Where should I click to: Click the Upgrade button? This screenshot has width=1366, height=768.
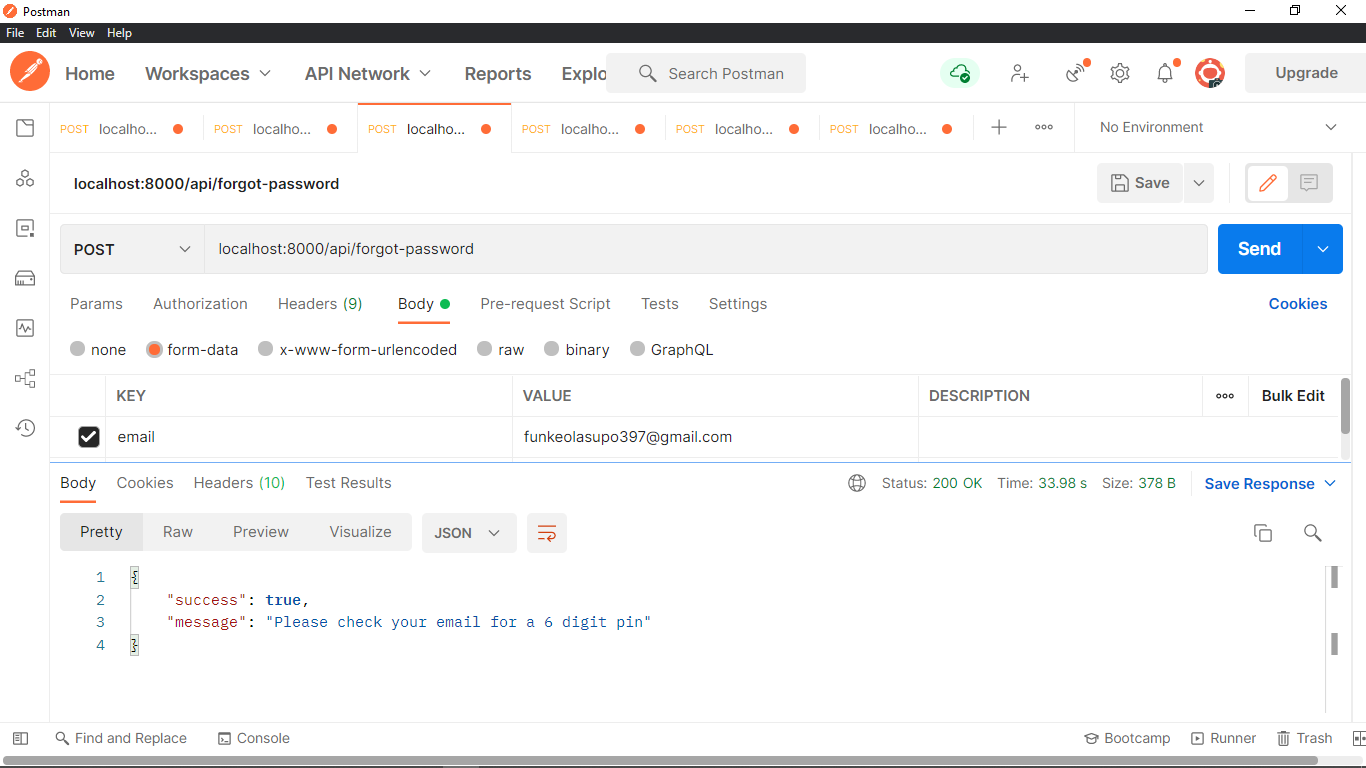coord(1306,73)
